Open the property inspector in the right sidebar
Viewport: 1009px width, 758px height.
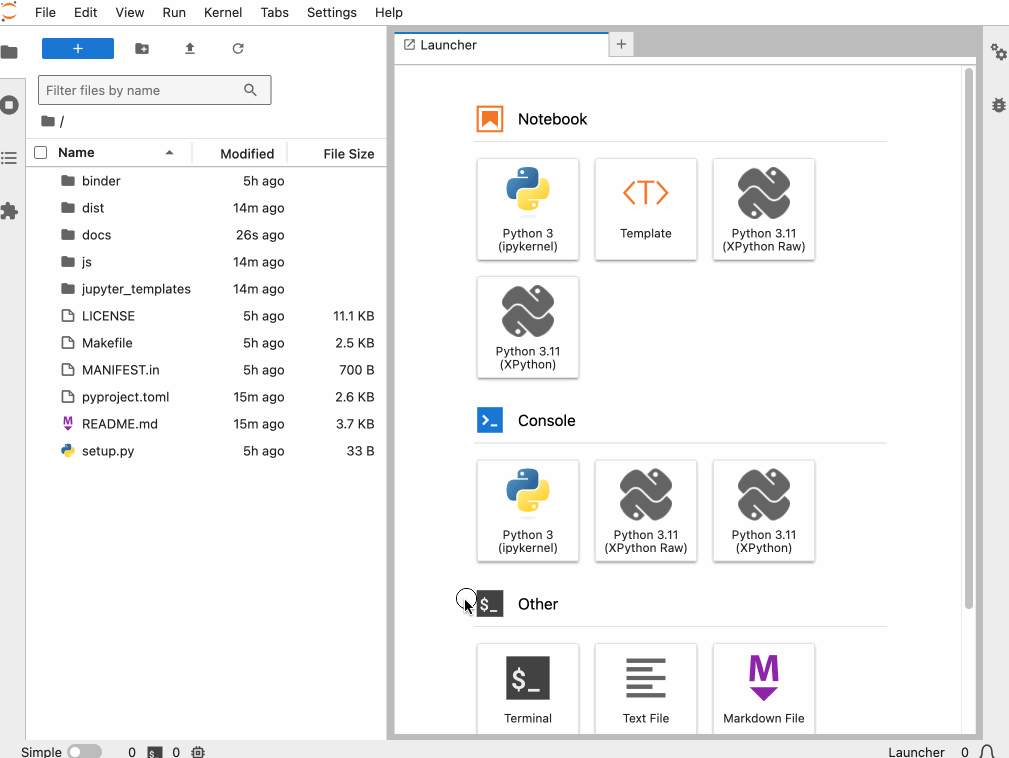pyautogui.click(x=997, y=52)
